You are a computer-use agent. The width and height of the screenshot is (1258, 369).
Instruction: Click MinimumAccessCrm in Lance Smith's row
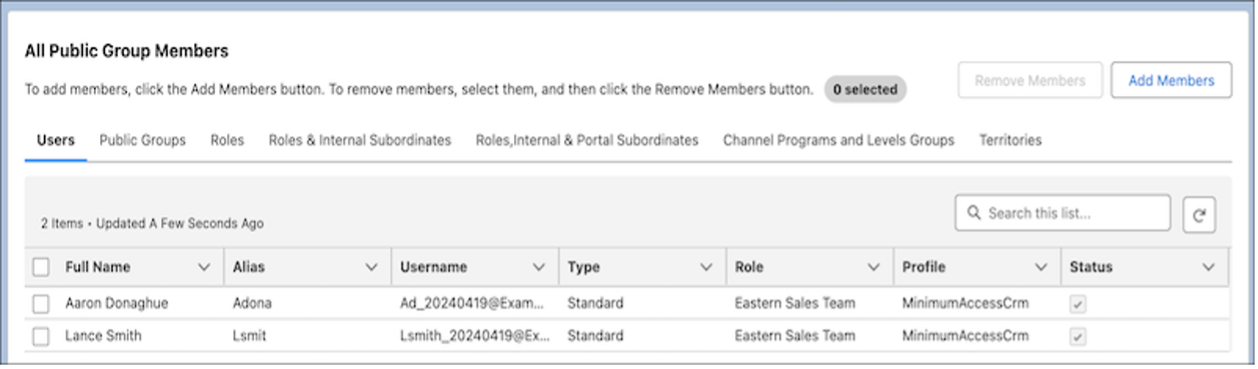pos(965,337)
